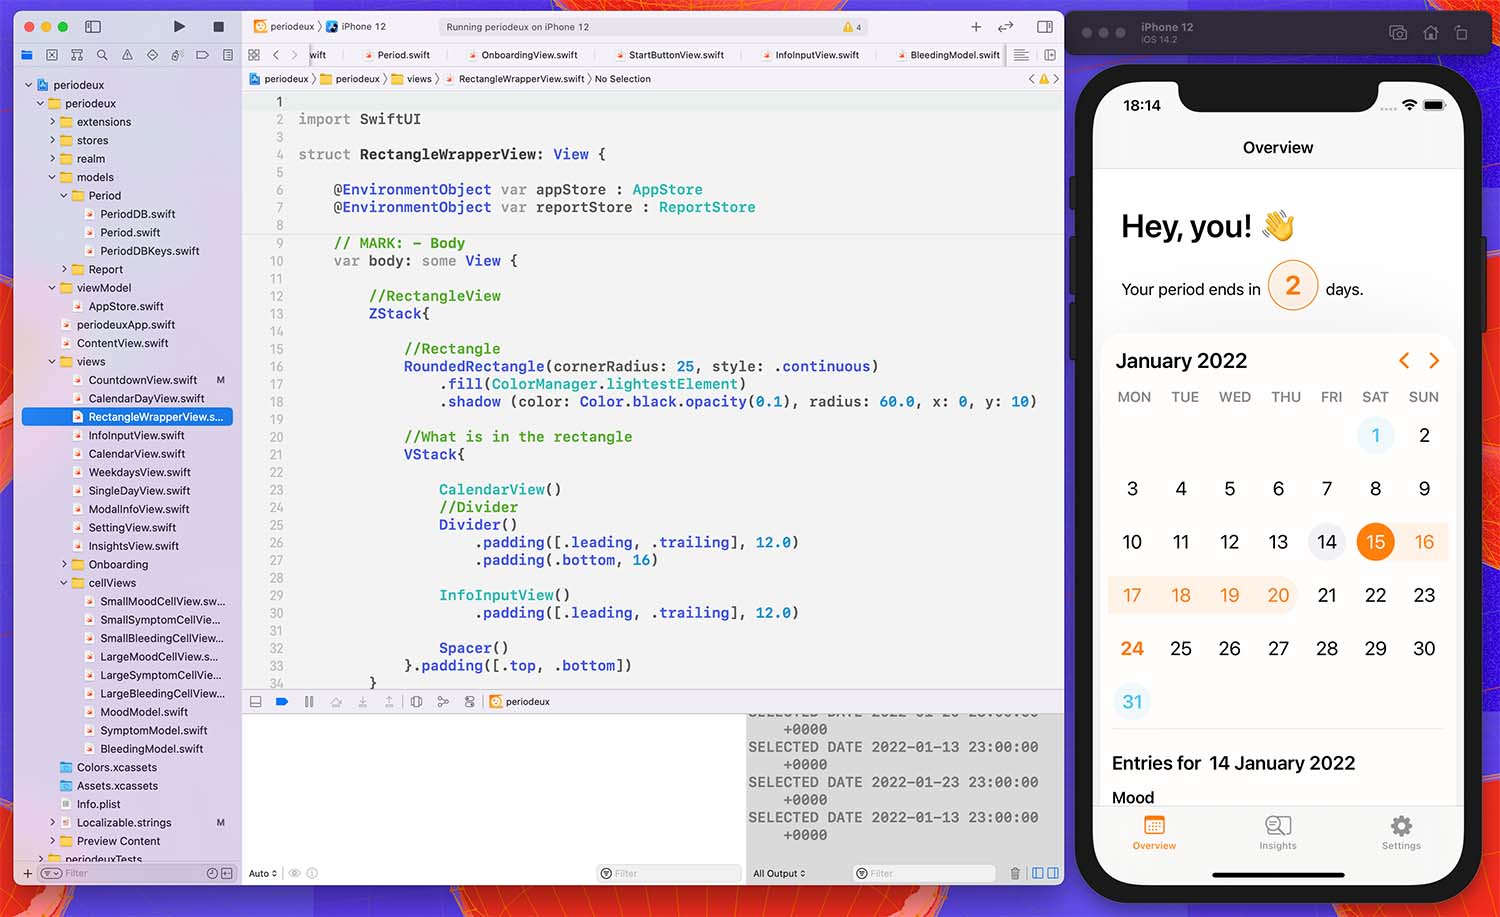Toggle the navigator sidebar icon
Viewport: 1500px width, 917px height.
[x=93, y=26]
